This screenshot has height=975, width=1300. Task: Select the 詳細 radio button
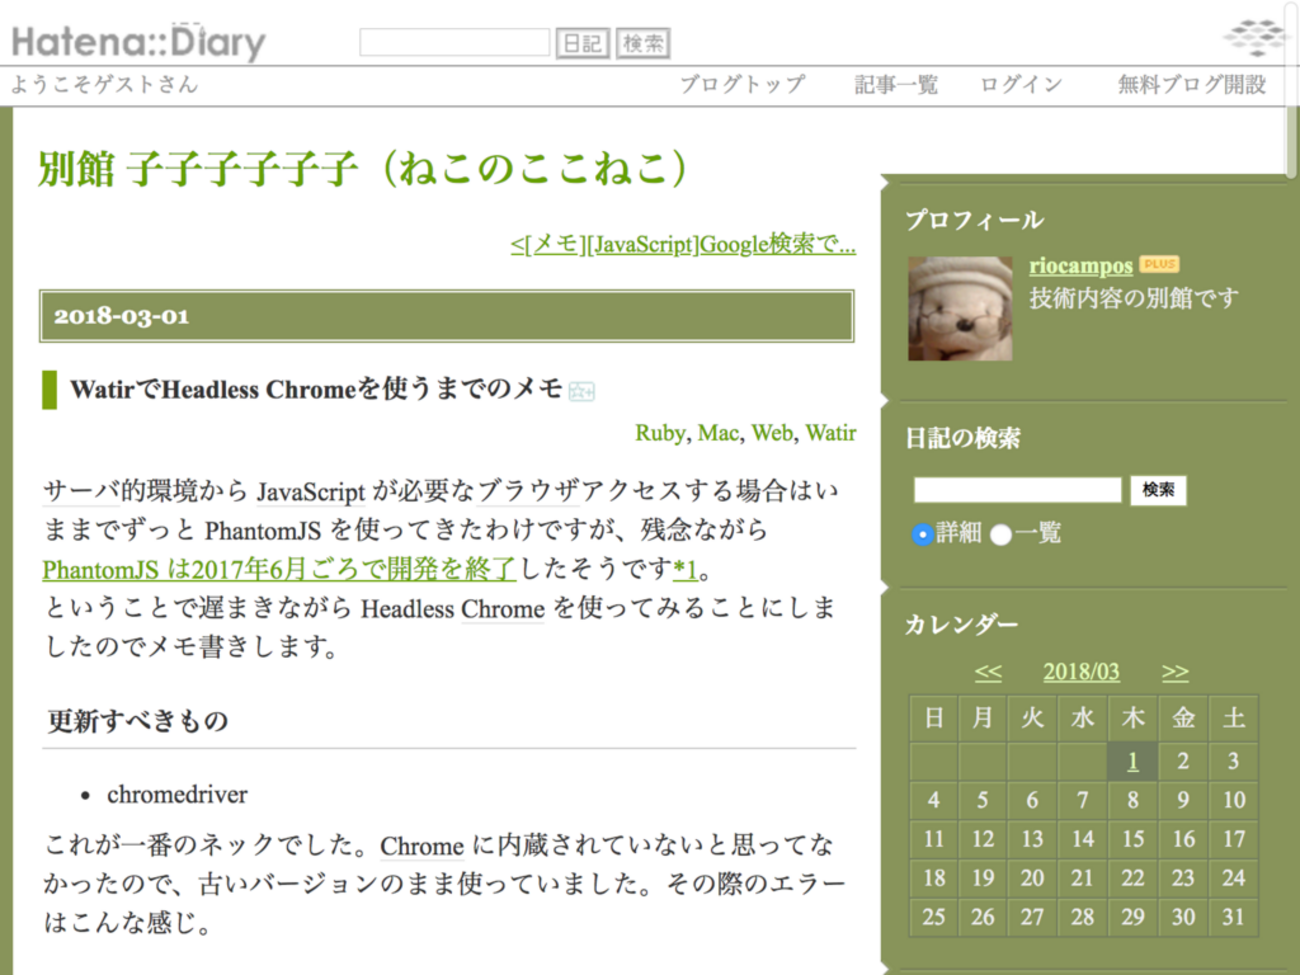tap(921, 534)
